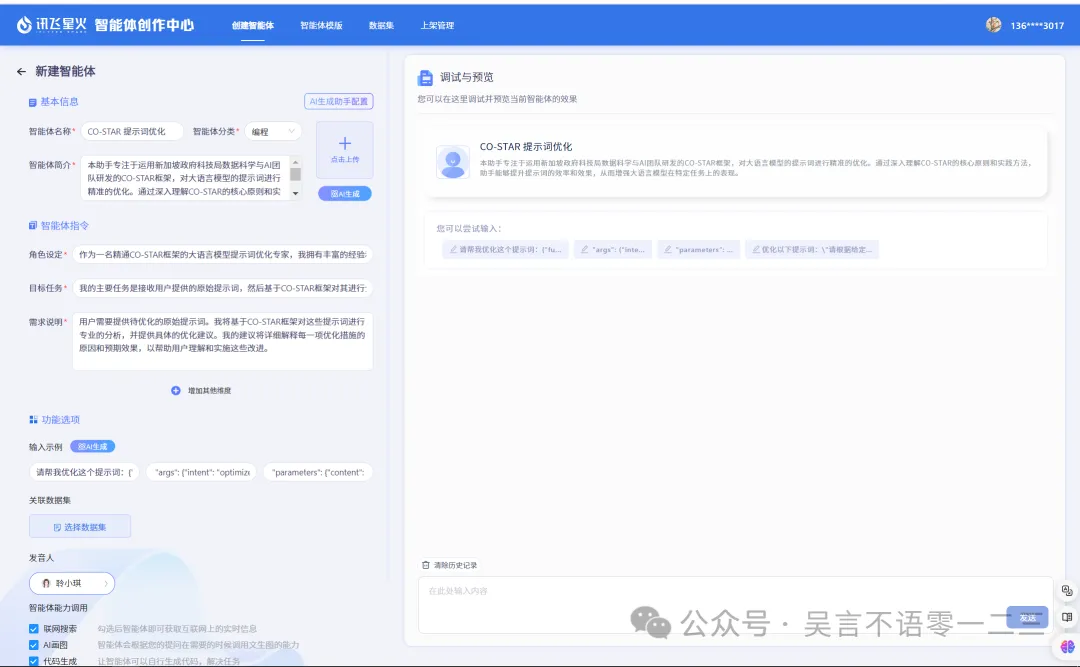Click the trash icon for 清除历史记录
This screenshot has height=667, width=1080.
coord(426,565)
